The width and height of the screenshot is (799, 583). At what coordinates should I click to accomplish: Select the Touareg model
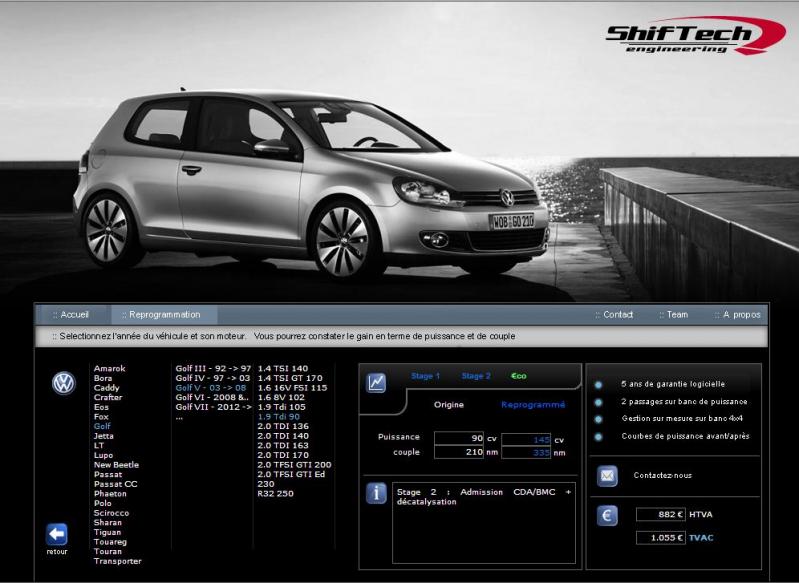click(x=110, y=542)
